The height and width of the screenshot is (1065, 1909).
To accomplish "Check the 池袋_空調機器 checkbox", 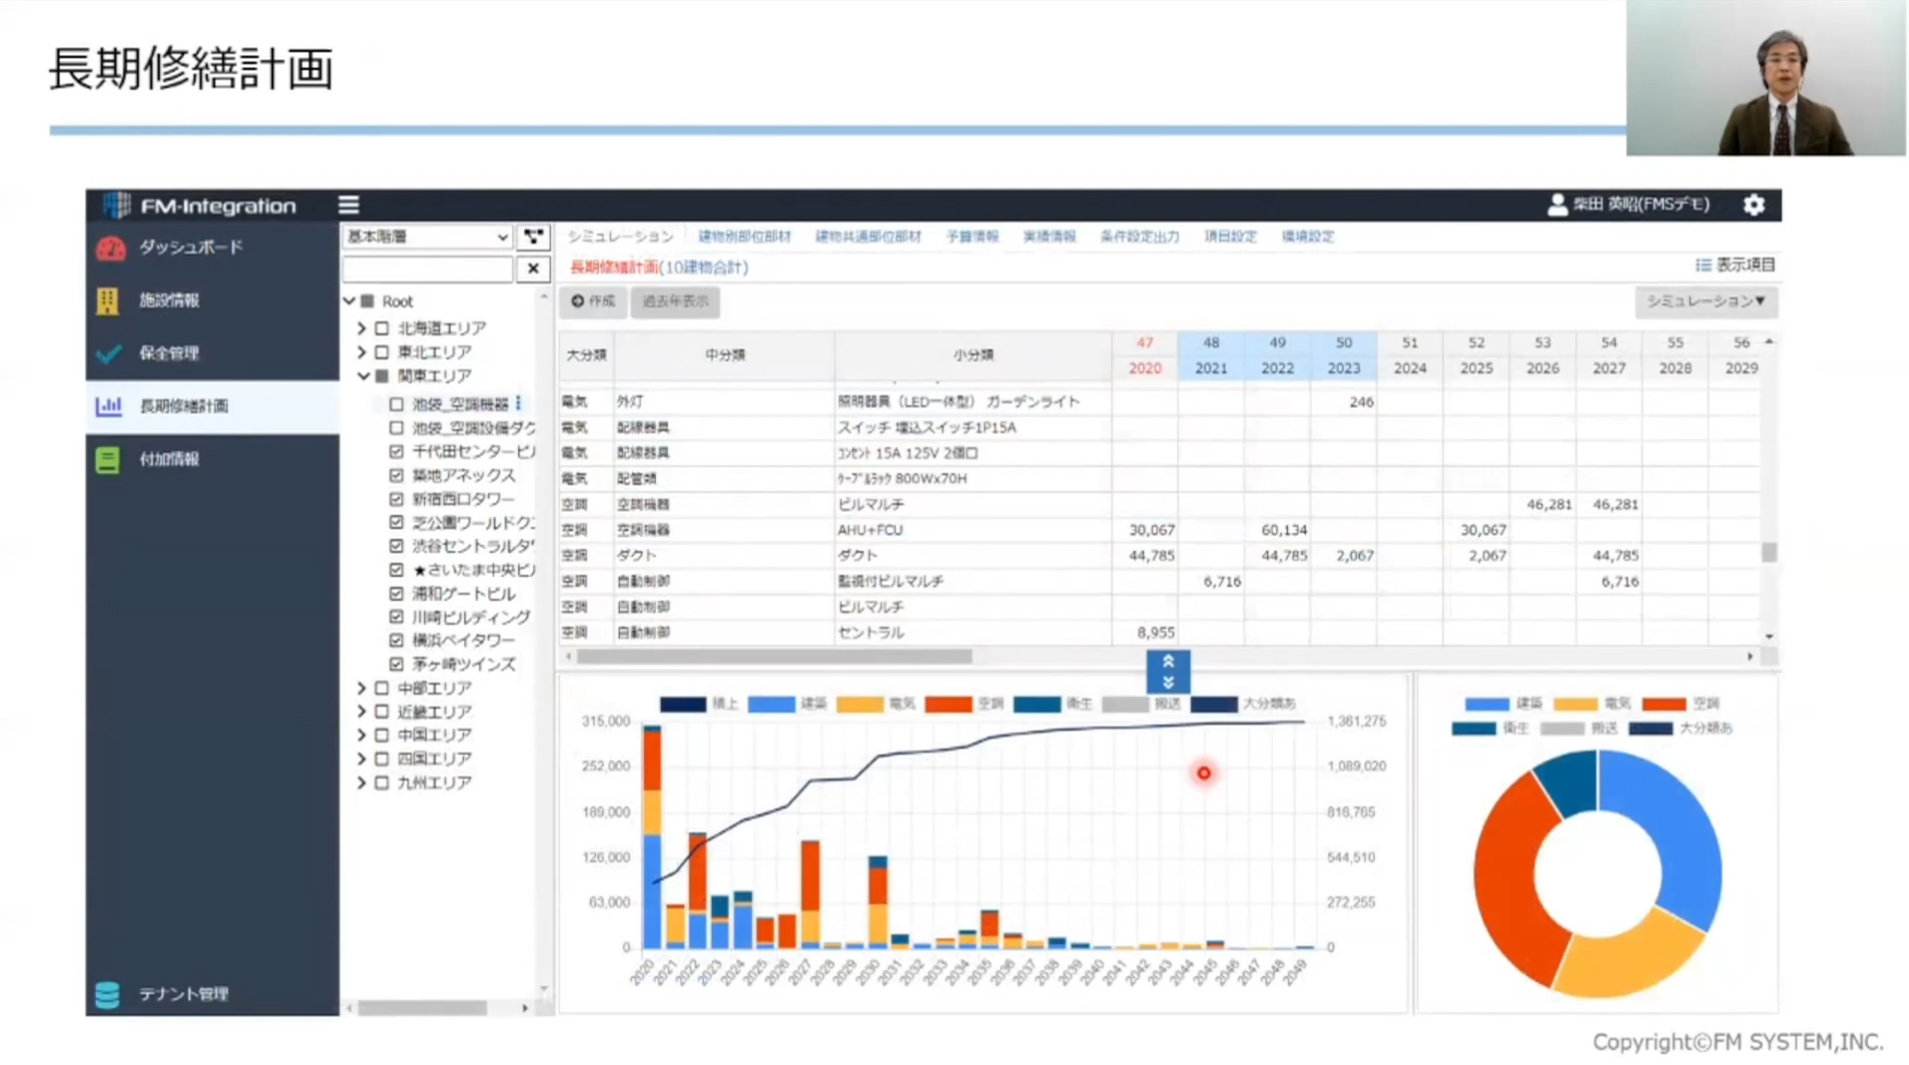I will 396,404.
